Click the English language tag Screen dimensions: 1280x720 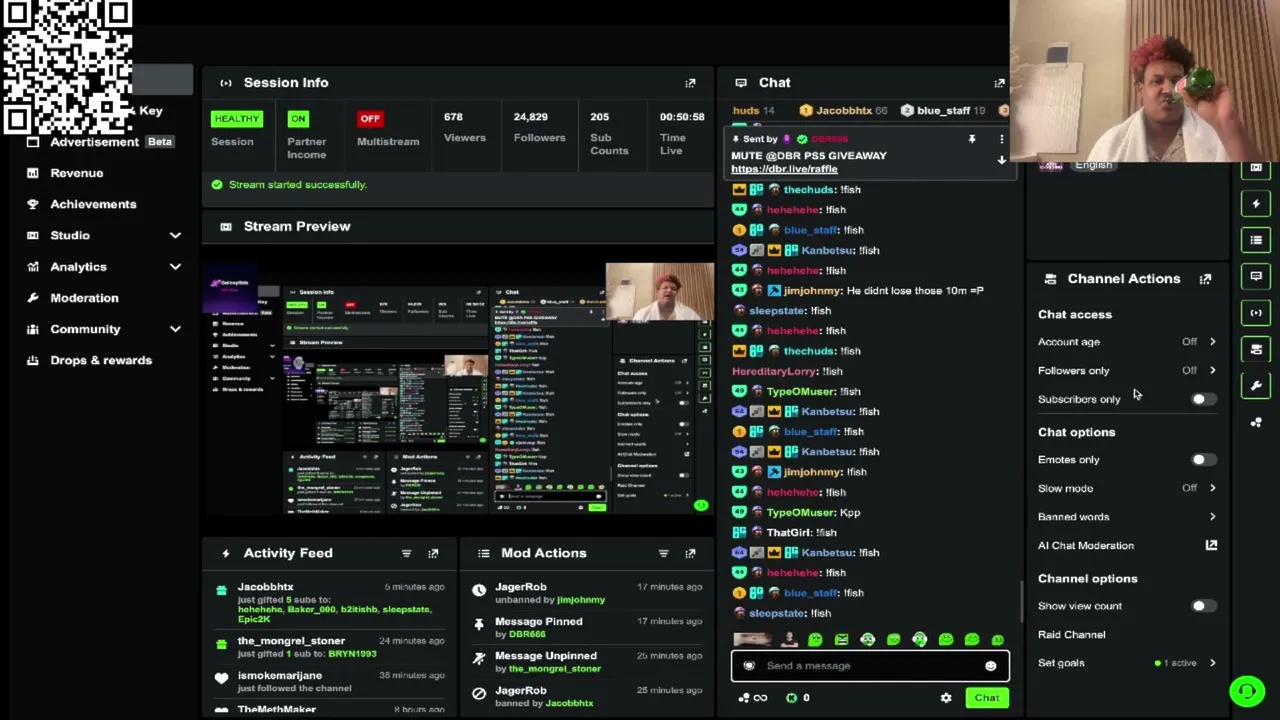(x=1093, y=165)
